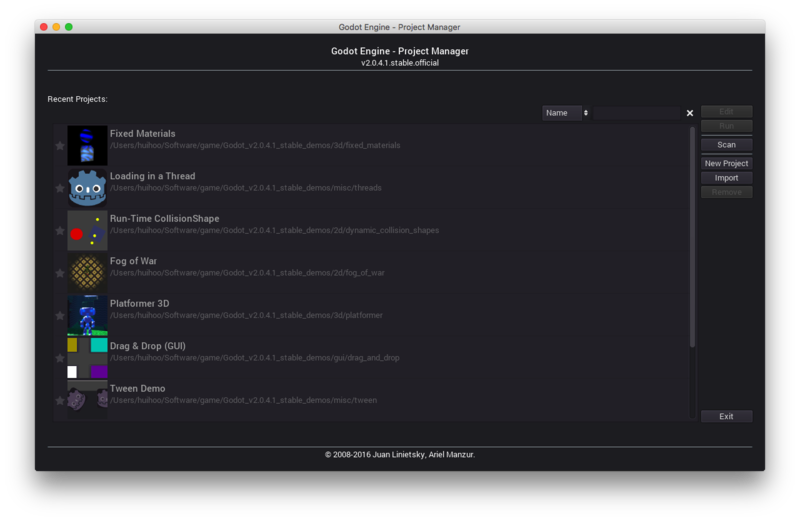Toggle favorite star for Platformer 3D
Image resolution: width=800 pixels, height=521 pixels.
60,316
